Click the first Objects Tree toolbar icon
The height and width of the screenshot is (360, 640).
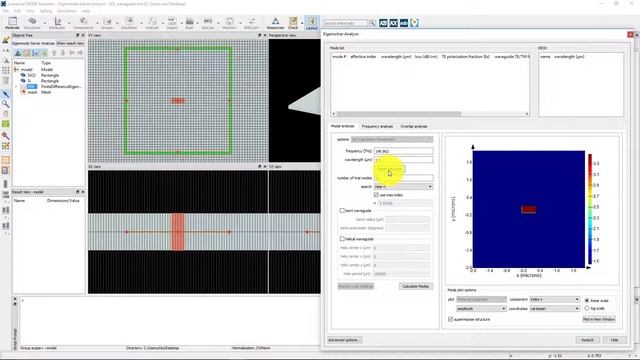[18, 53]
